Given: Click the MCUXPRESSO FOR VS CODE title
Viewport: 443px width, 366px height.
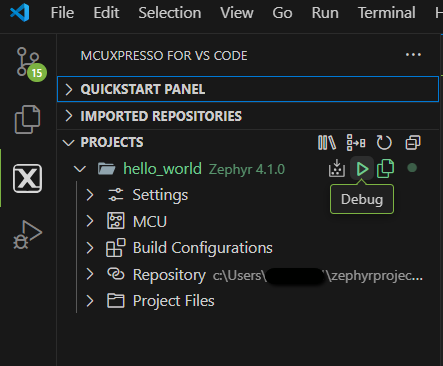Looking at the screenshot, I should (164, 55).
